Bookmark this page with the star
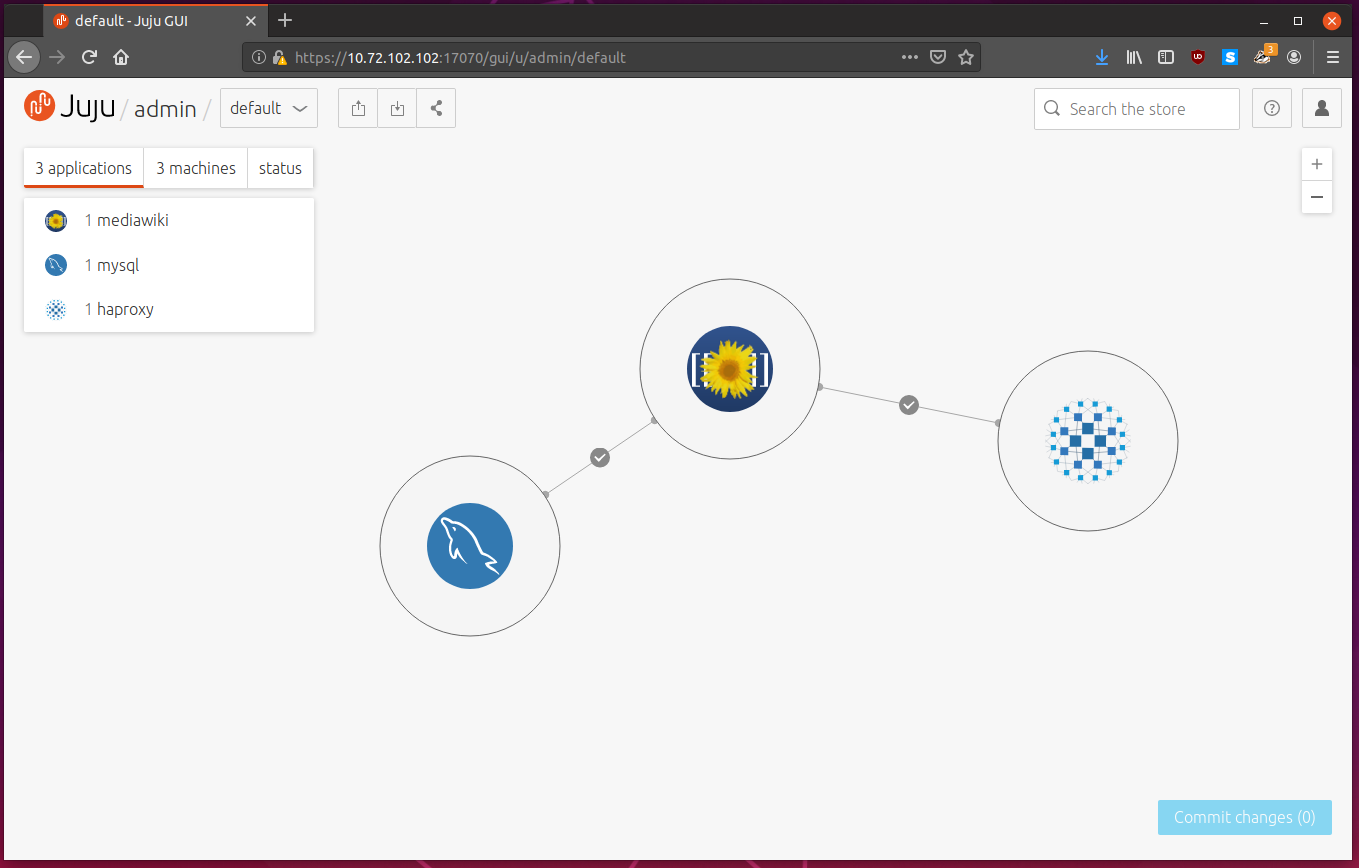This screenshot has width=1359, height=868. [x=966, y=57]
